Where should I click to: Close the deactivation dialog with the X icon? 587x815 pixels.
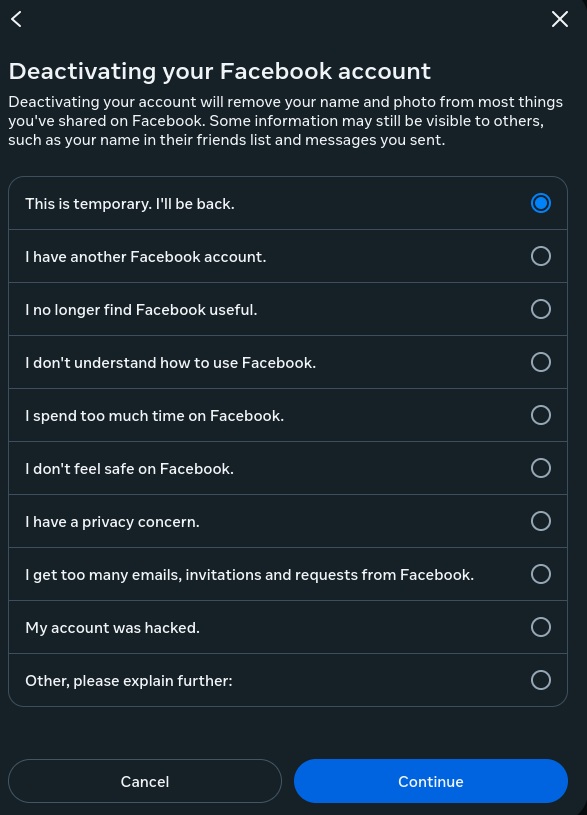point(559,19)
